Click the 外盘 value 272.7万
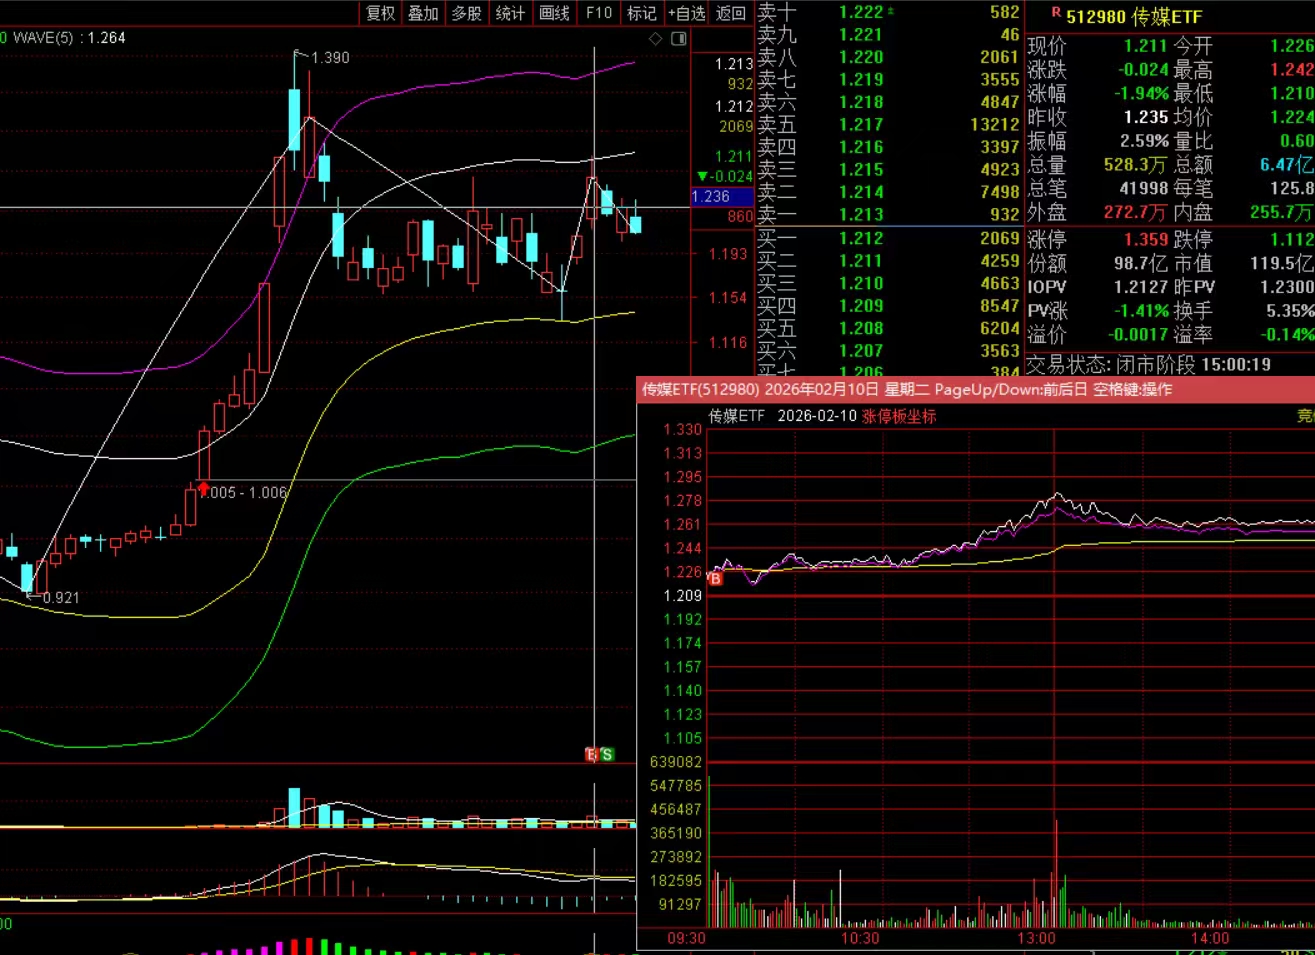1315x955 pixels. [x=1135, y=213]
